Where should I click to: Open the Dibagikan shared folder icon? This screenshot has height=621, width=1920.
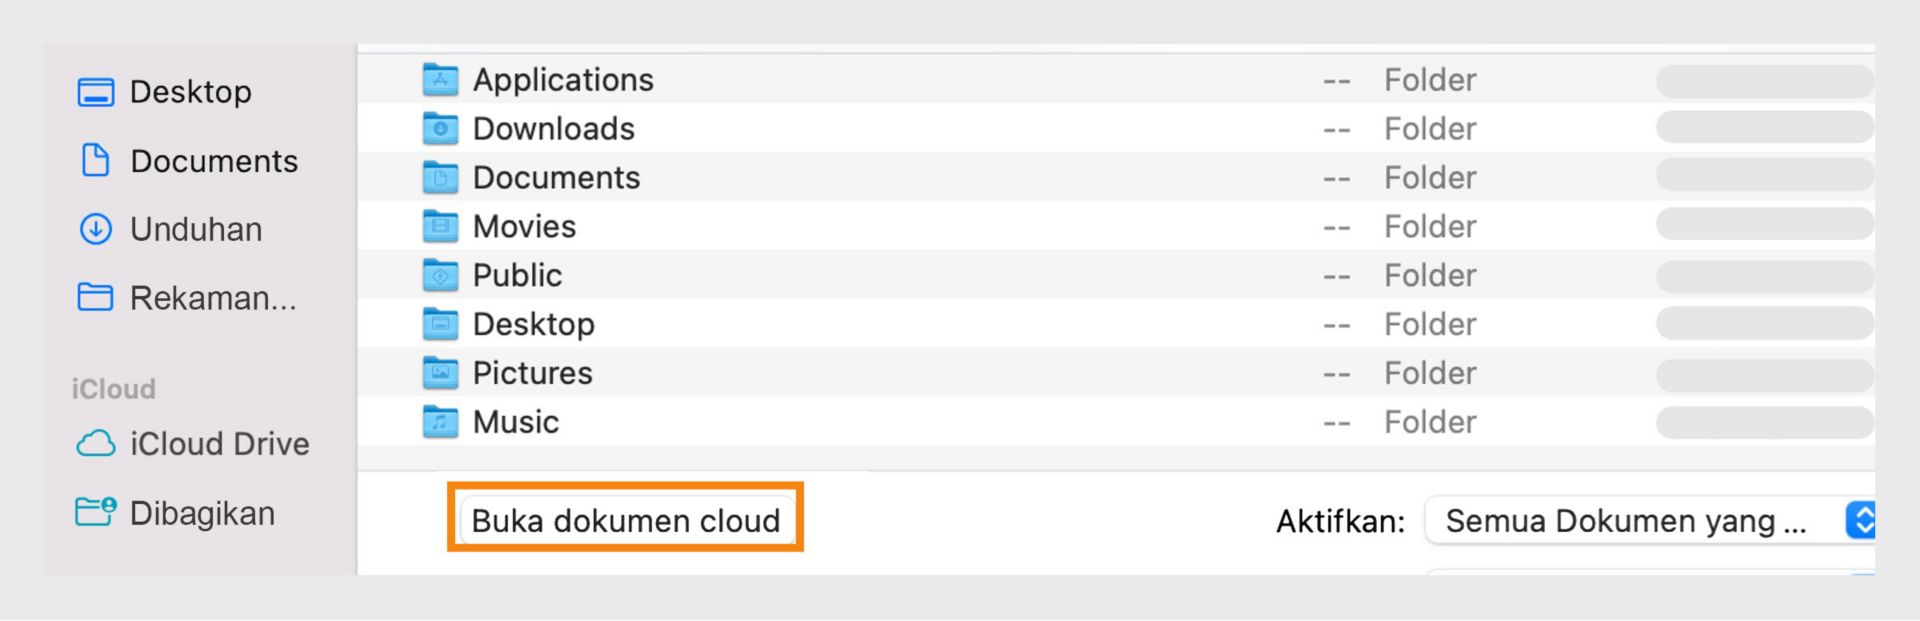(95, 512)
